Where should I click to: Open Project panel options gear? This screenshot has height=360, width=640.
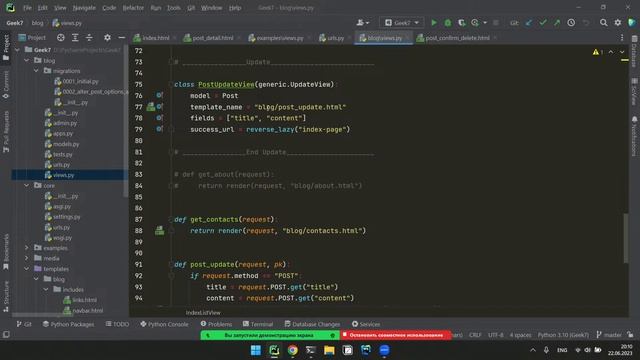[x=107, y=38]
